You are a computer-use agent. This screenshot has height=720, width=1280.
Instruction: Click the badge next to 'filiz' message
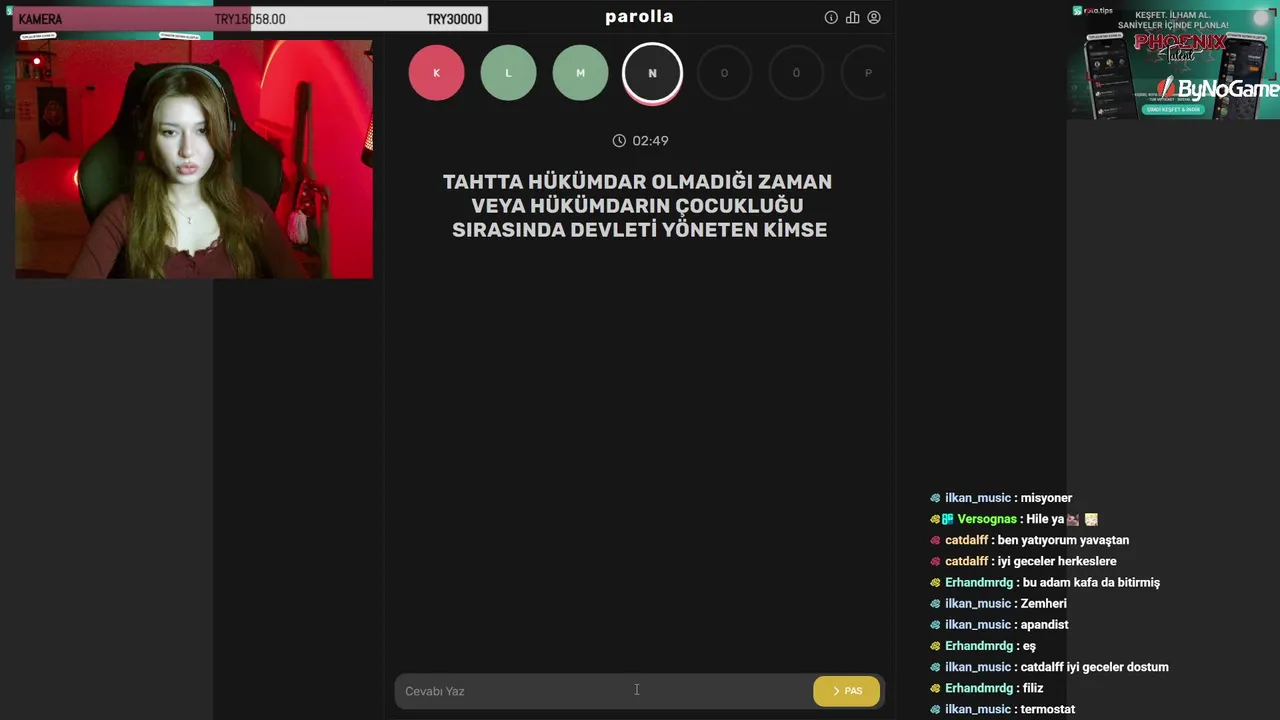(935, 688)
